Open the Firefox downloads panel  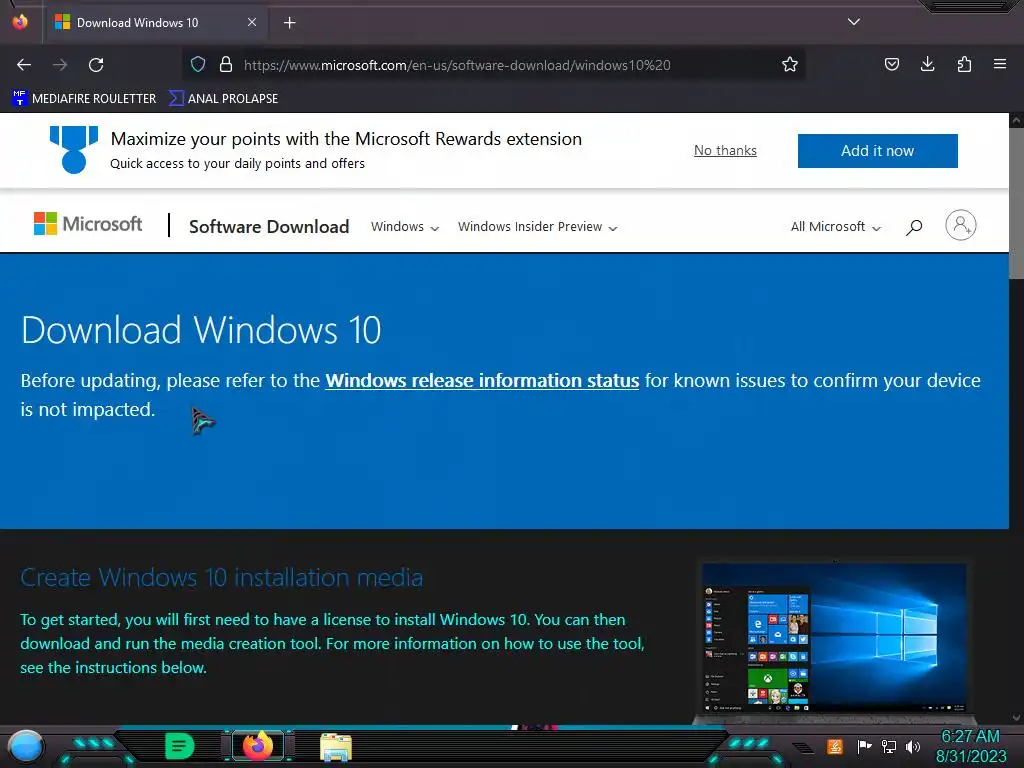927,64
